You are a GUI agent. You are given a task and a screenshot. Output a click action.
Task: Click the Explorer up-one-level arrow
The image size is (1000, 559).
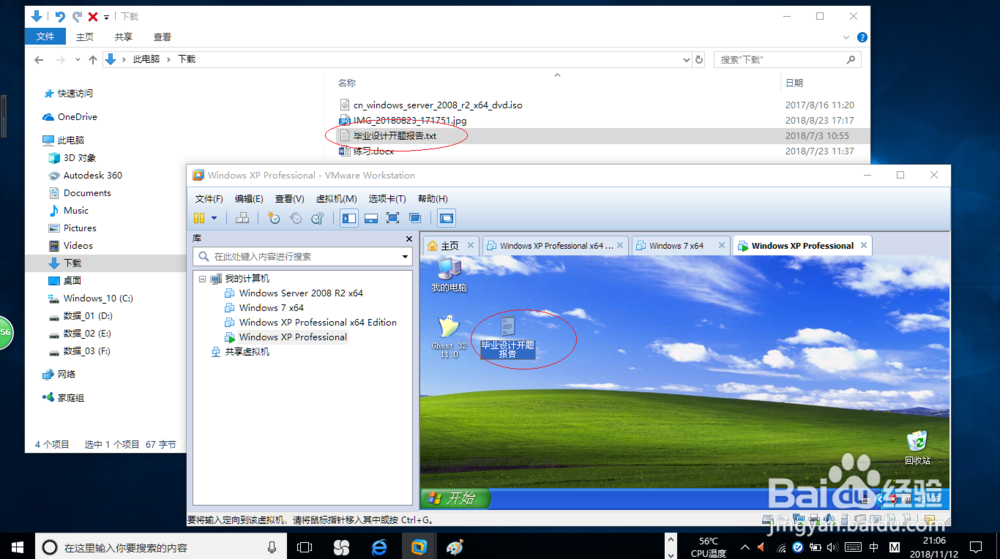tap(93, 60)
